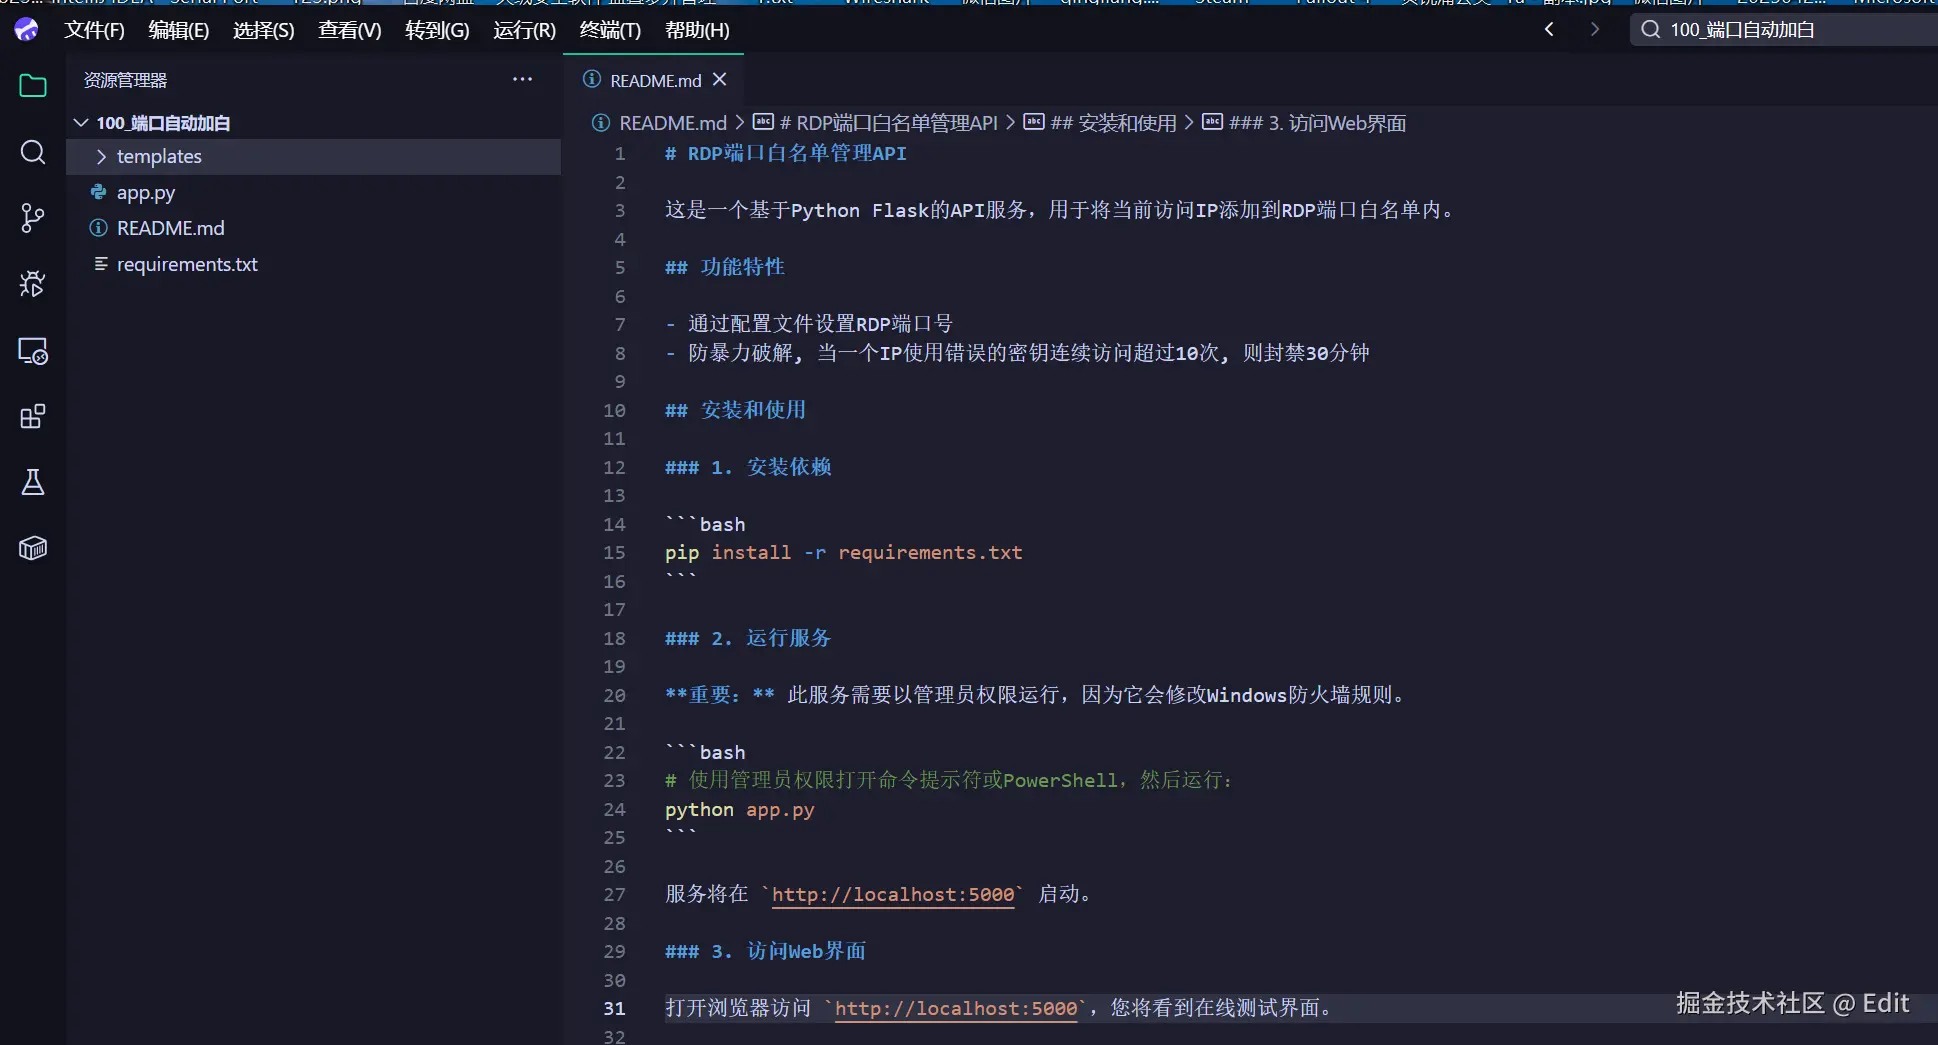Open the 终端(T) menu
Image resolution: width=1938 pixels, height=1045 pixels.
click(610, 30)
